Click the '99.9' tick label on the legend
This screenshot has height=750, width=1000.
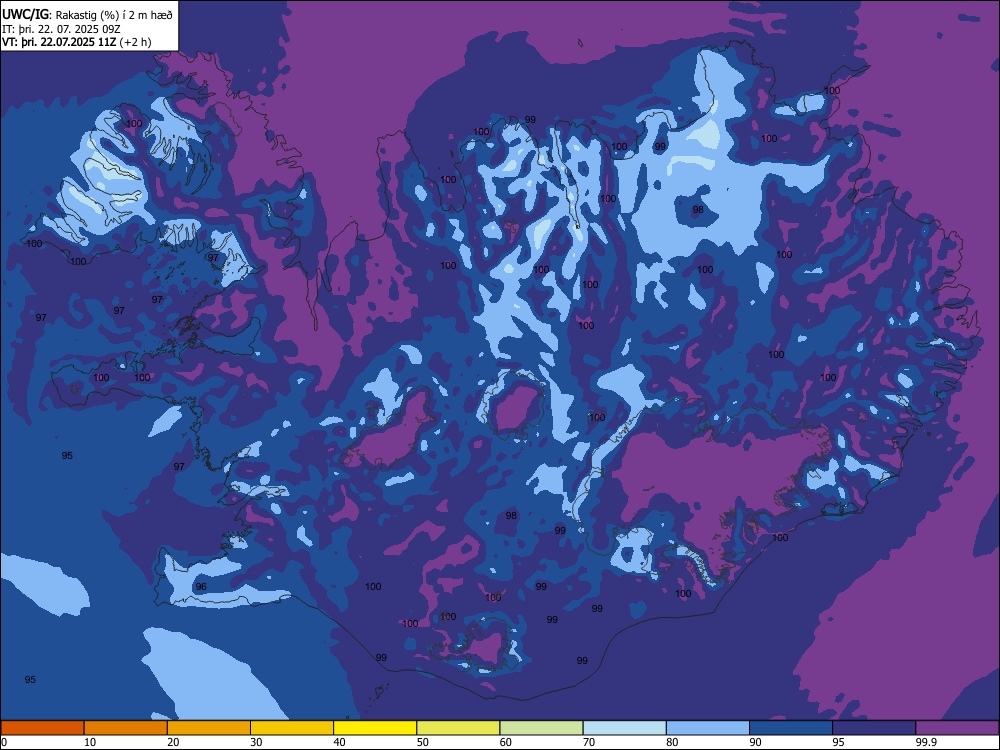click(x=926, y=742)
